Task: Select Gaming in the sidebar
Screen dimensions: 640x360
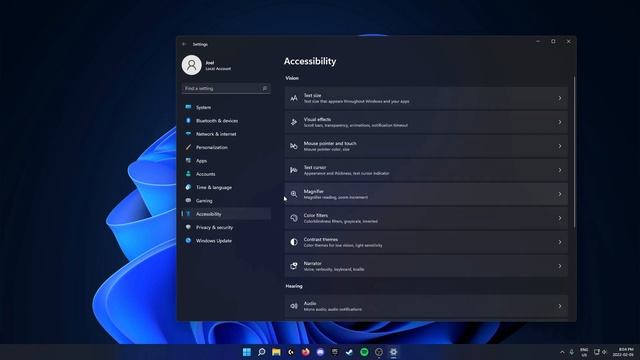Action: click(x=226, y=201)
